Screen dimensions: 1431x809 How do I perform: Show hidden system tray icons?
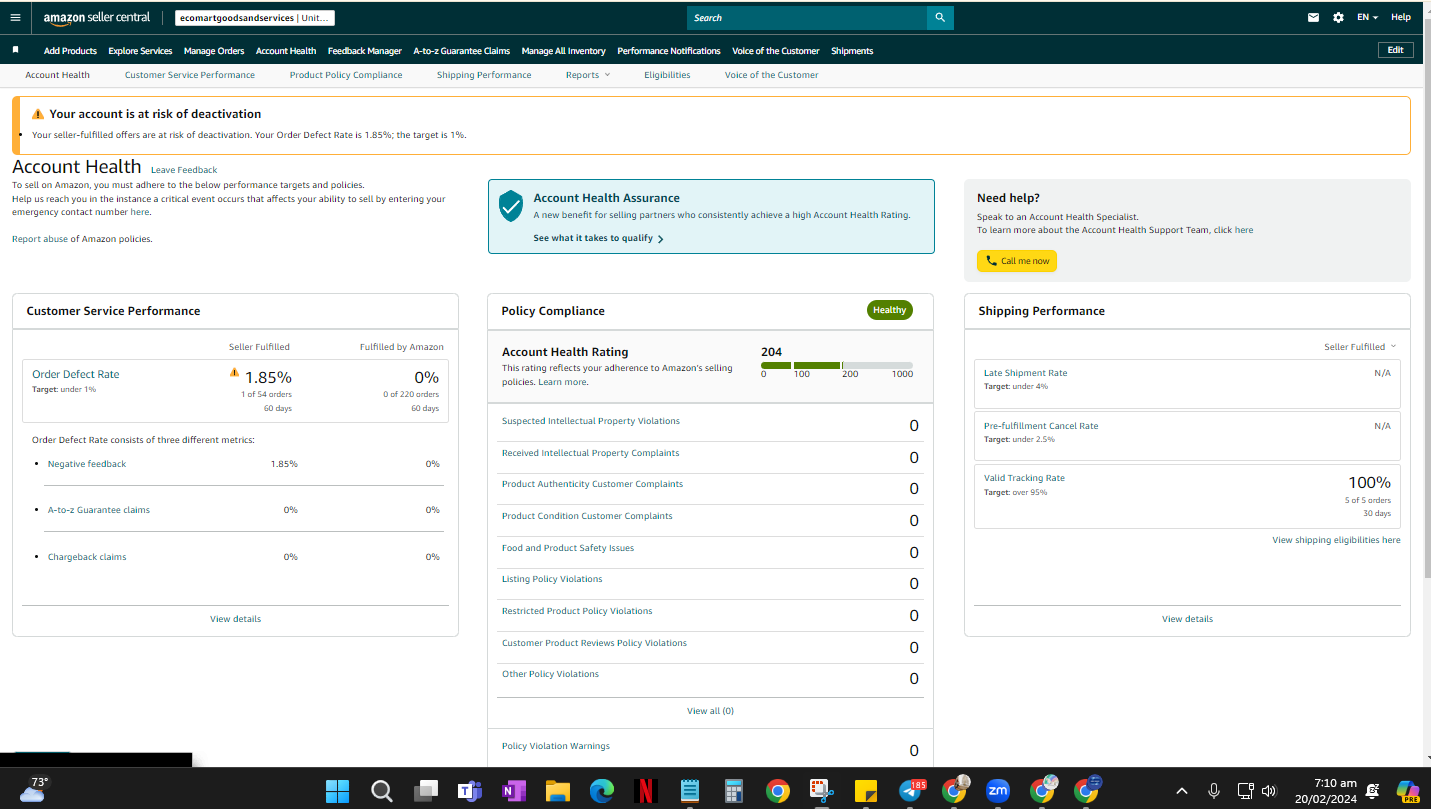tap(1182, 791)
